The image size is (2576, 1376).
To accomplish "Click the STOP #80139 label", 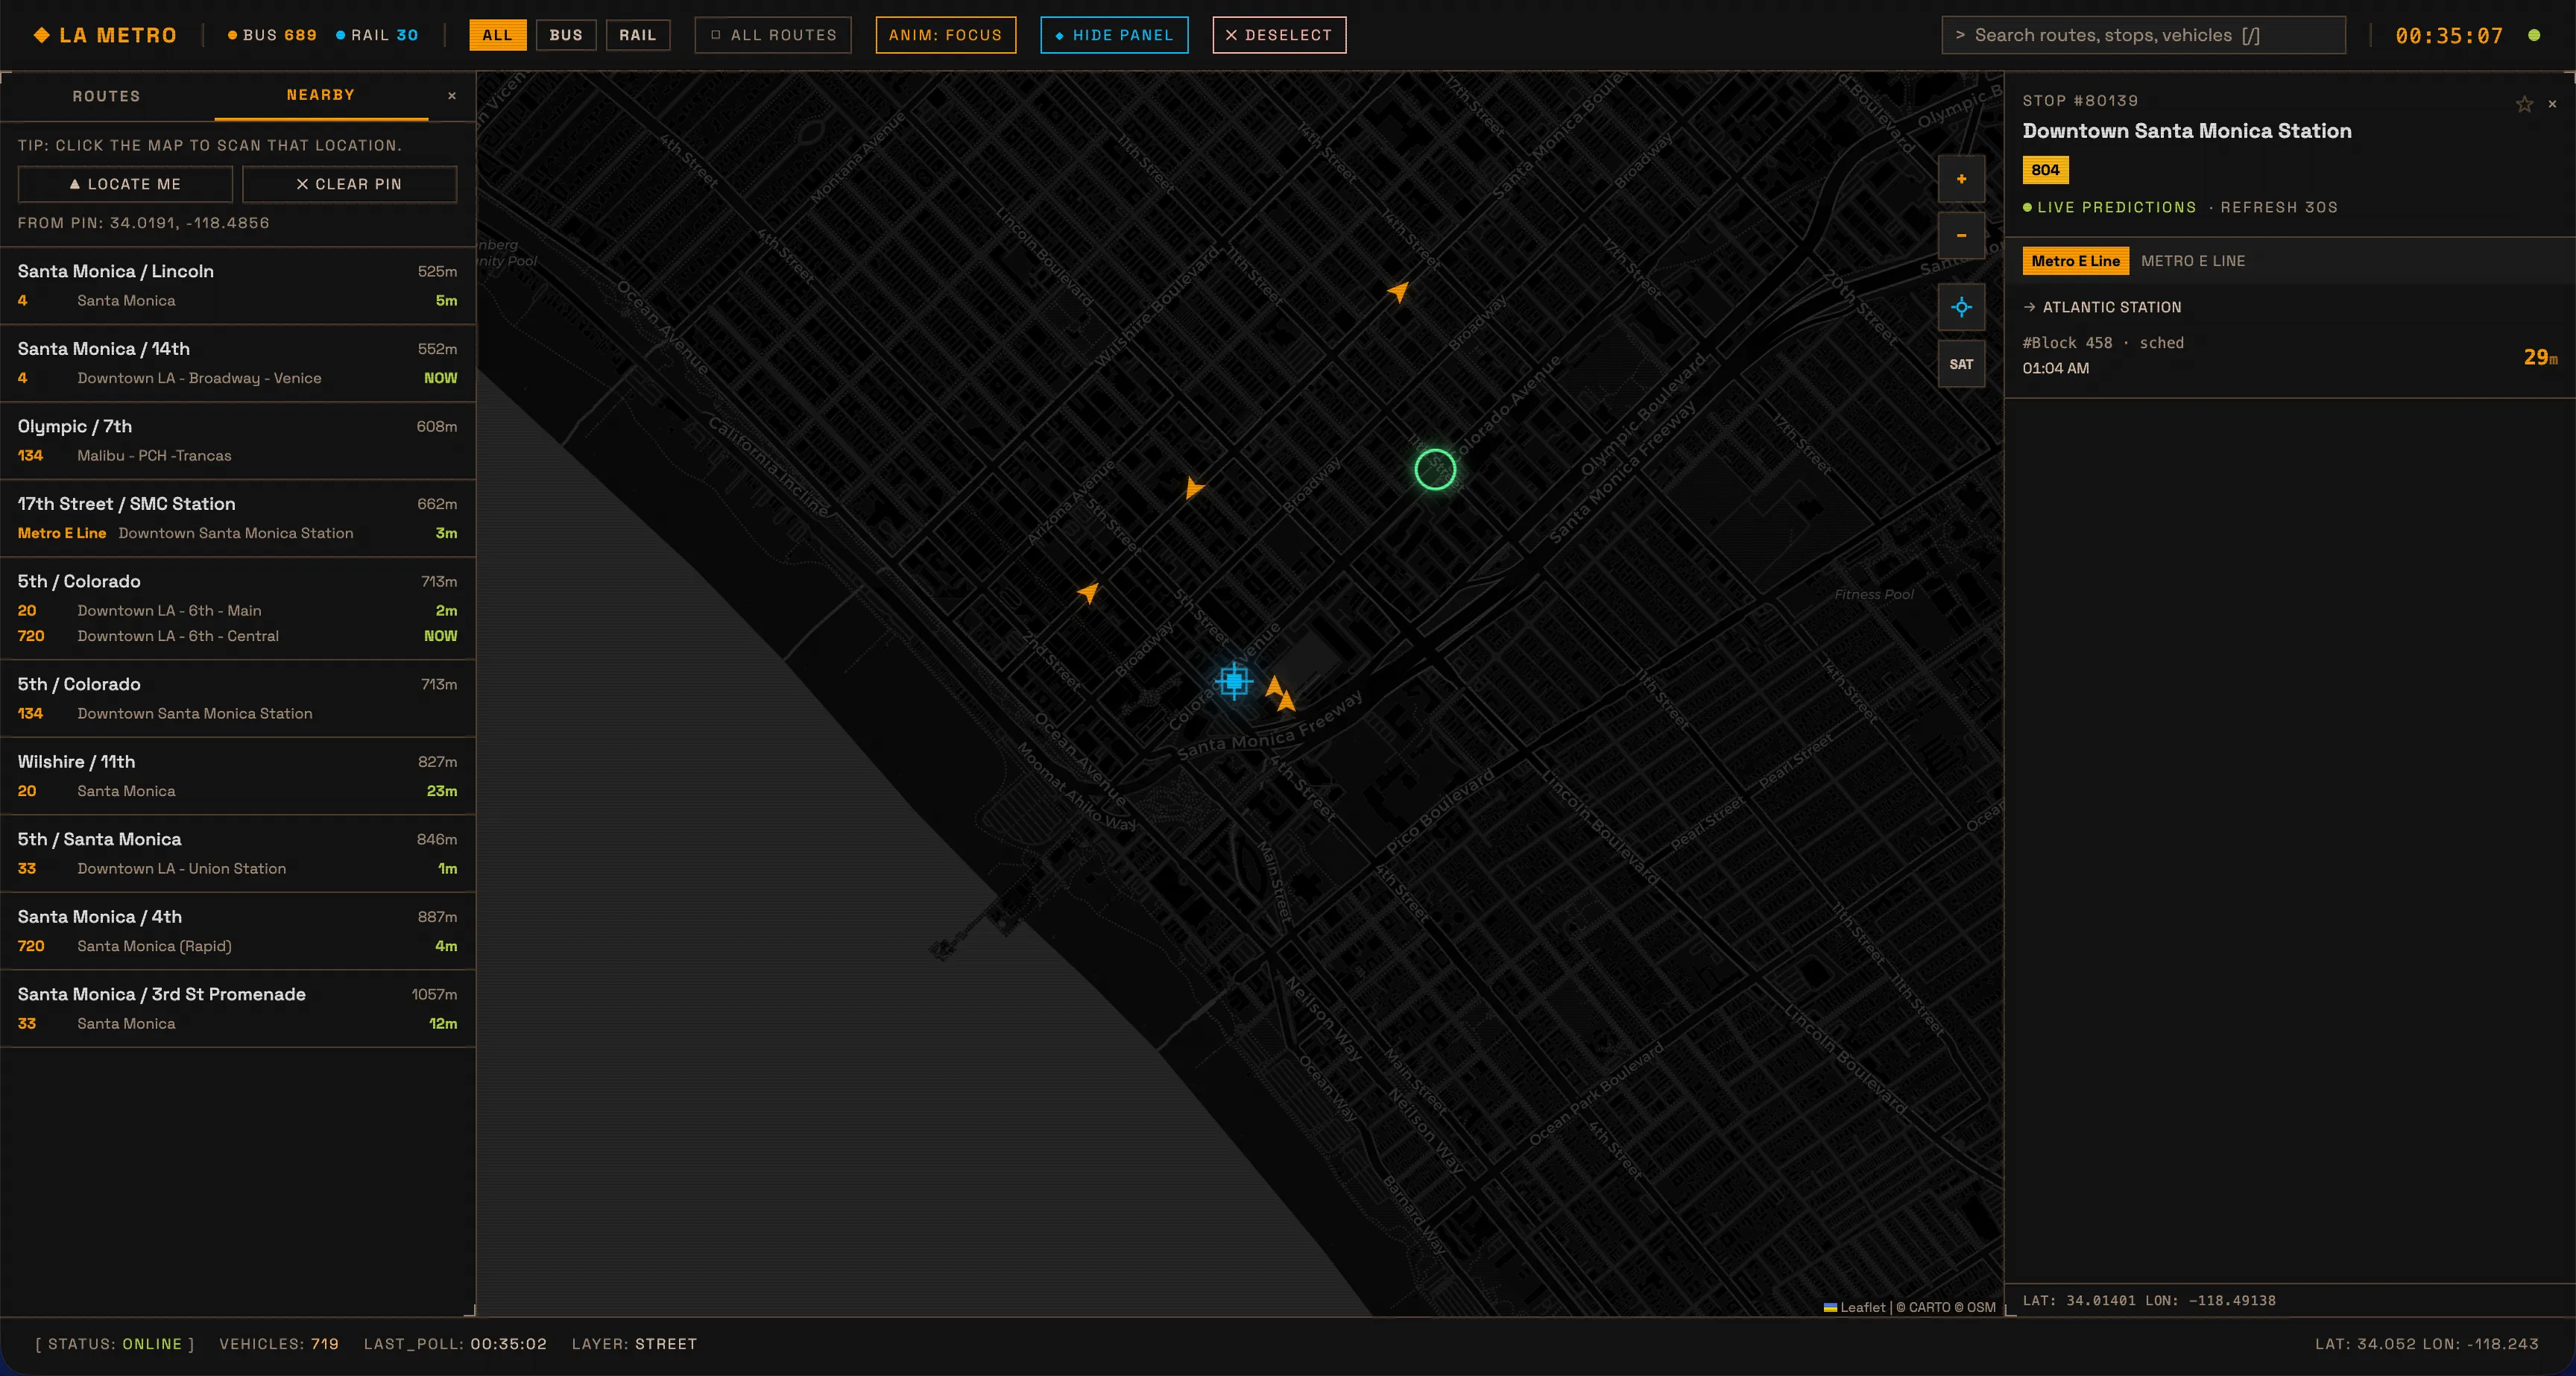I will pyautogui.click(x=2080, y=101).
